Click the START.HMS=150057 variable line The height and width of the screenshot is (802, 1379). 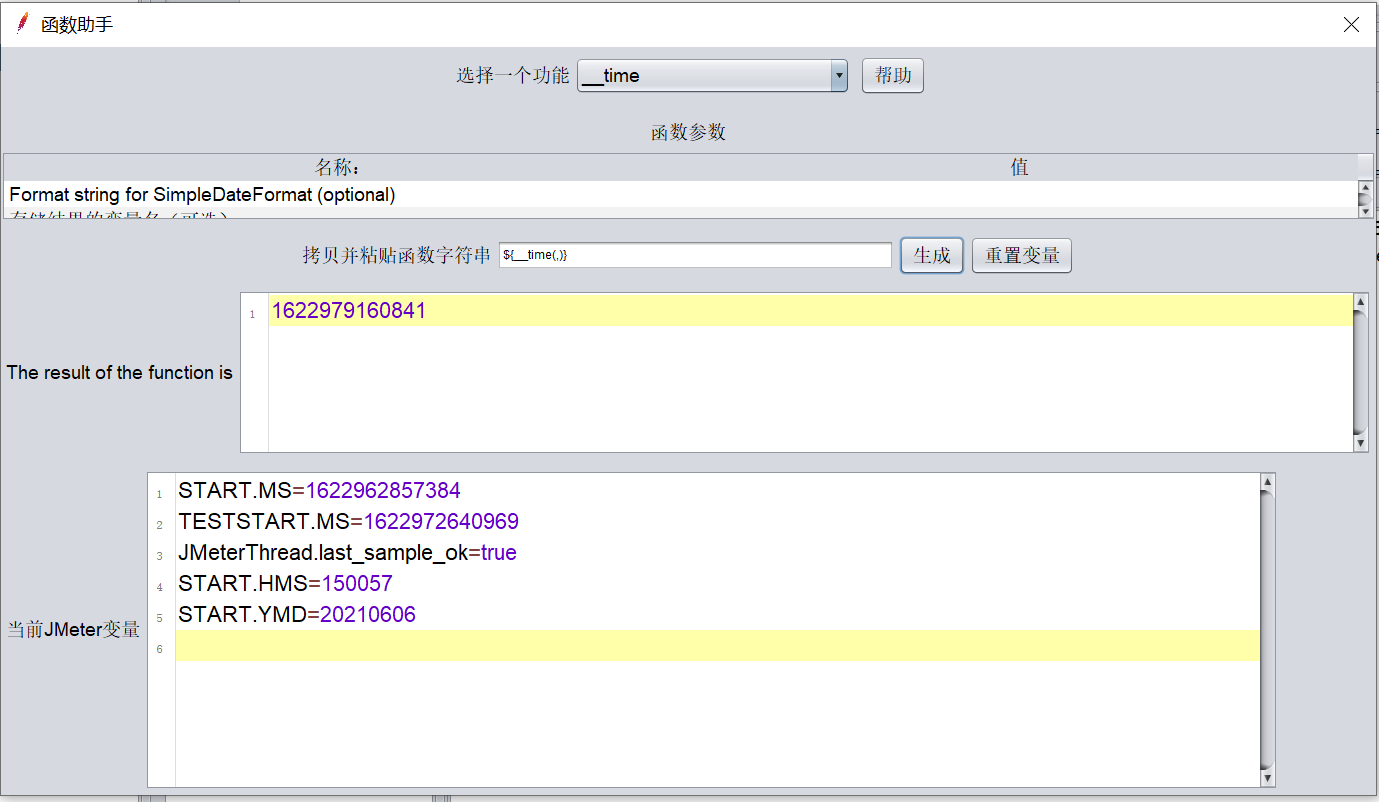point(285,584)
